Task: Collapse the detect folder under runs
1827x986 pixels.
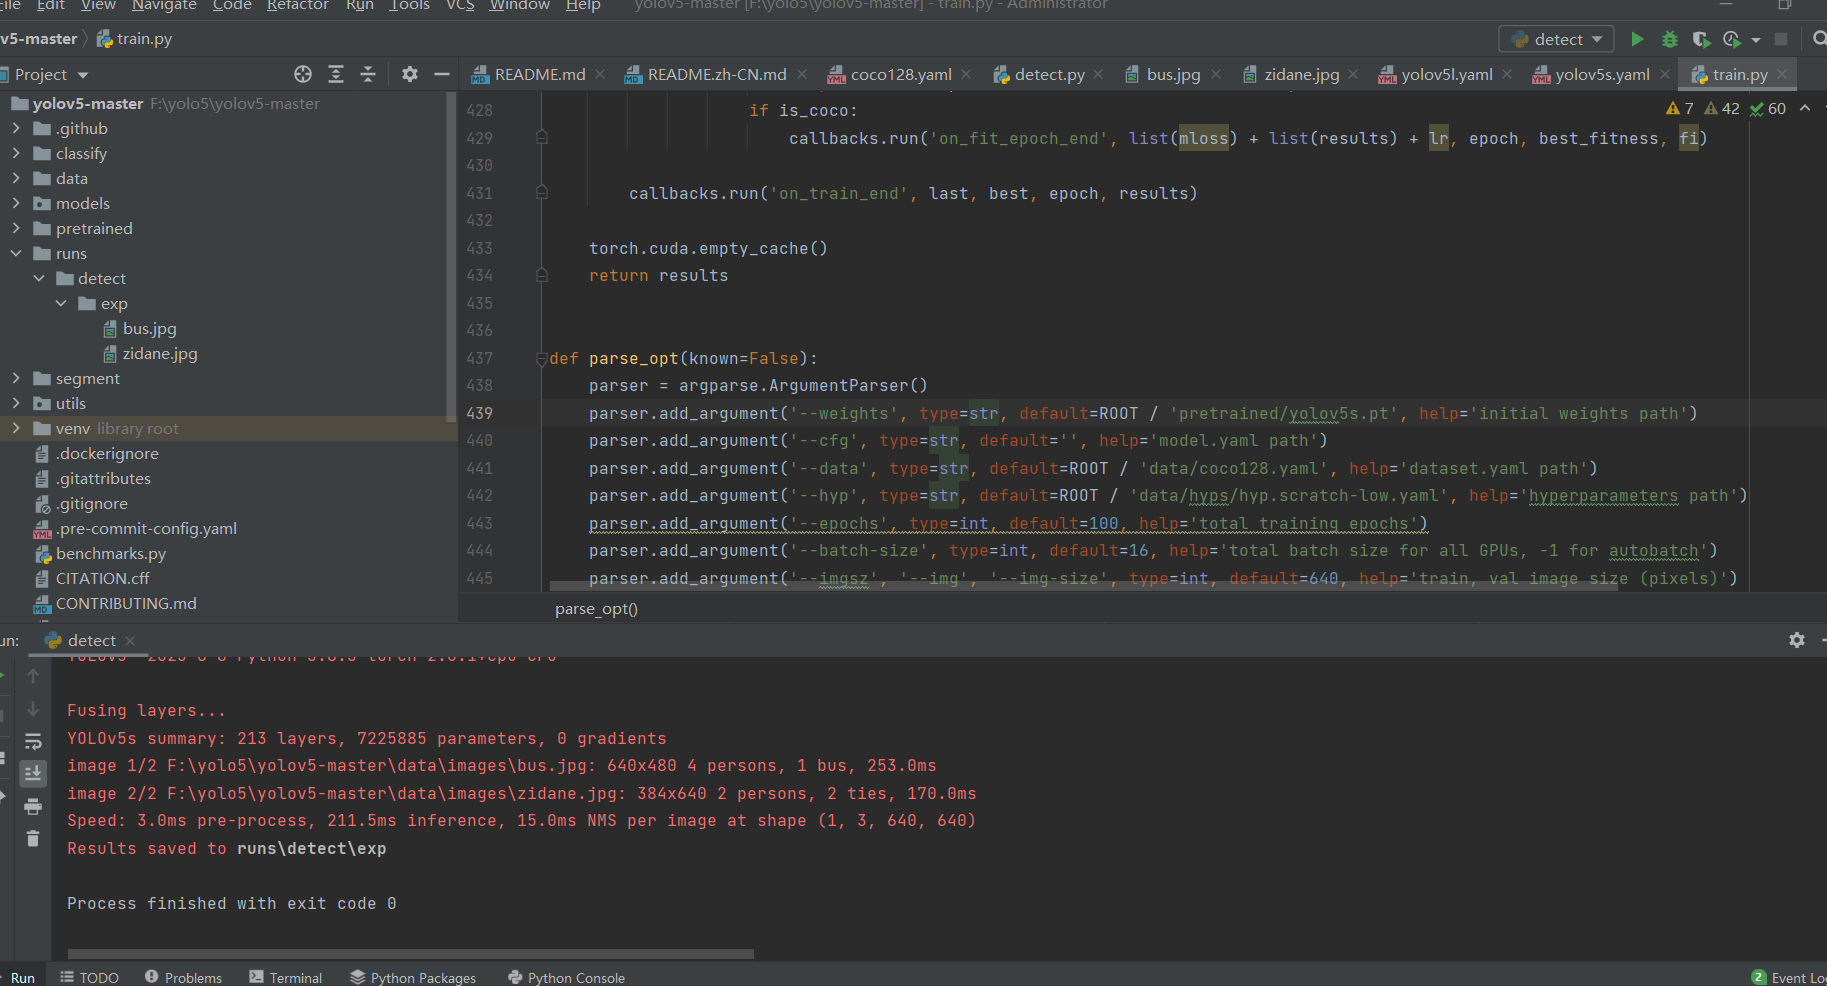Action: coord(39,278)
